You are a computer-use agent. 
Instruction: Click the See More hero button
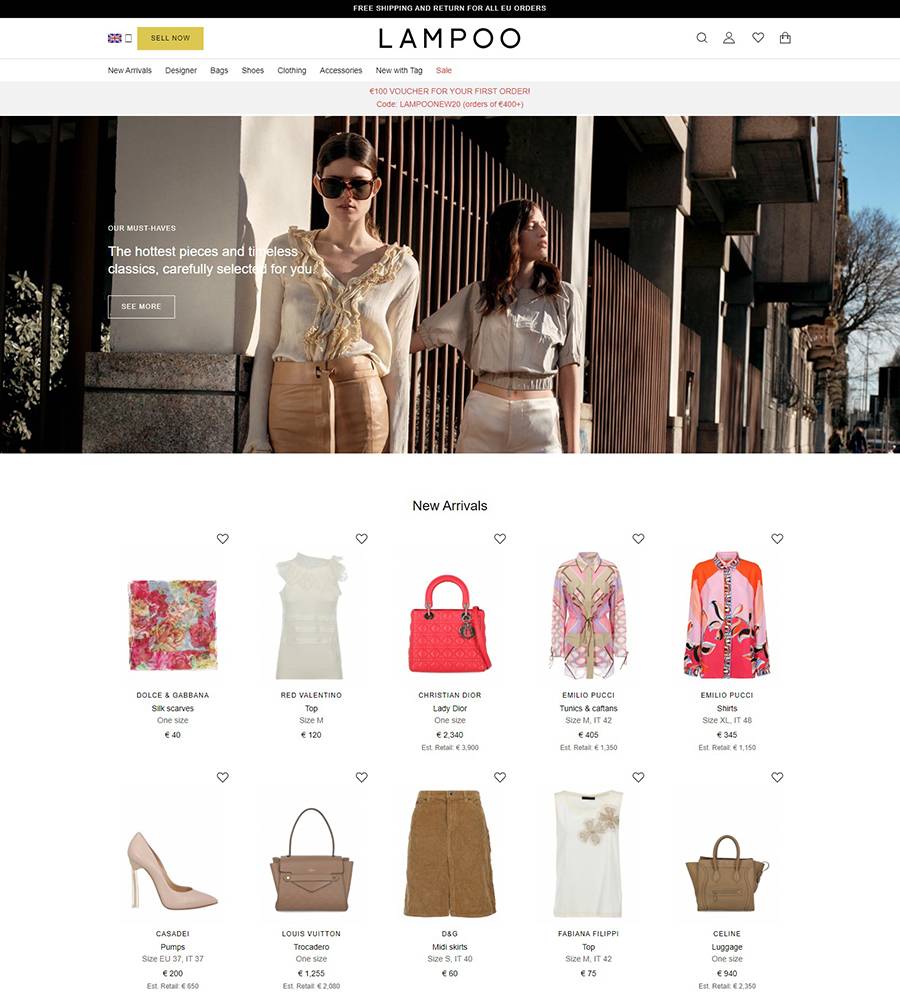point(141,306)
